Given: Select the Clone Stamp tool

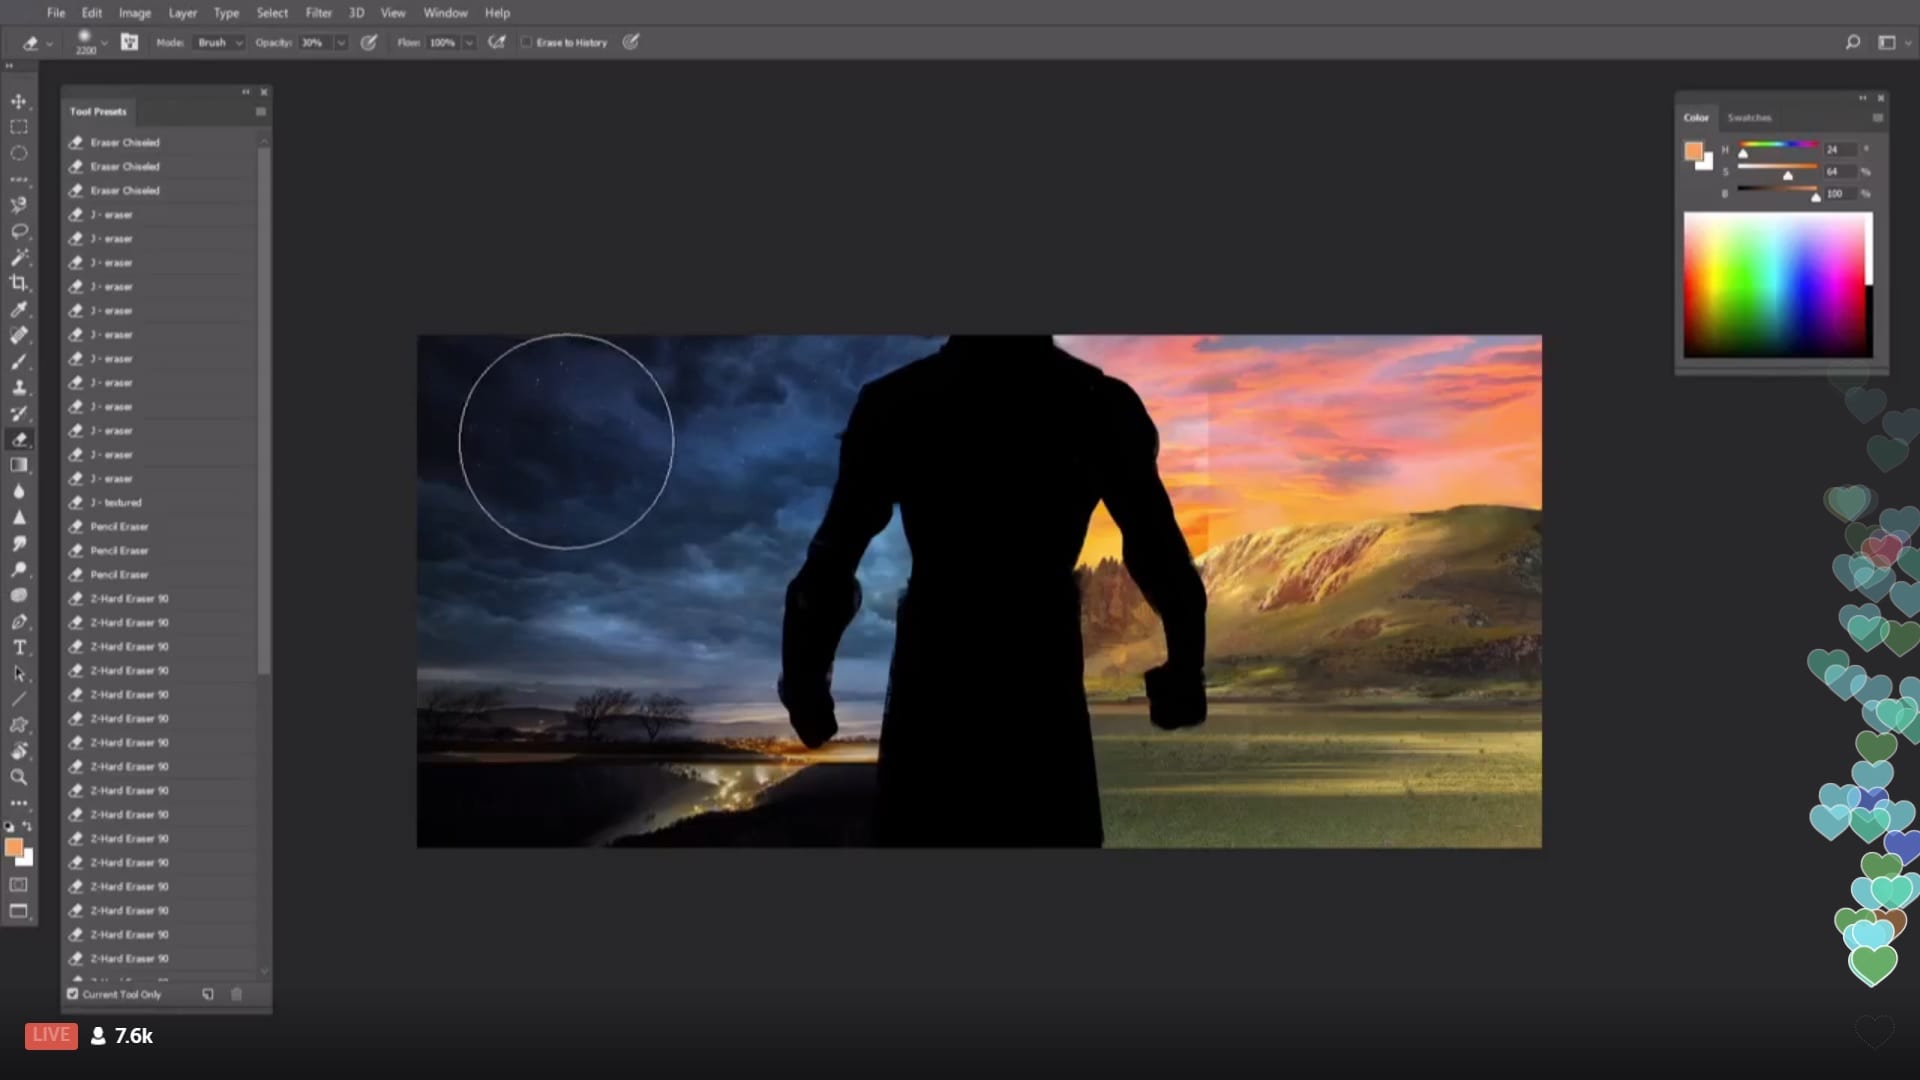Looking at the screenshot, I should 18,387.
